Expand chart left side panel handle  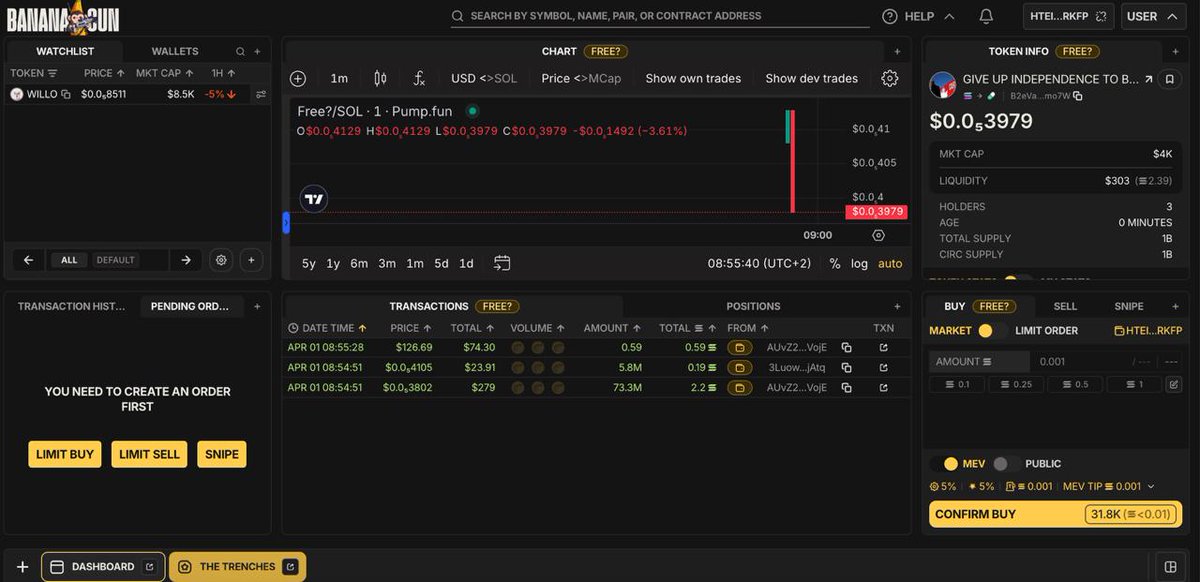pos(286,223)
